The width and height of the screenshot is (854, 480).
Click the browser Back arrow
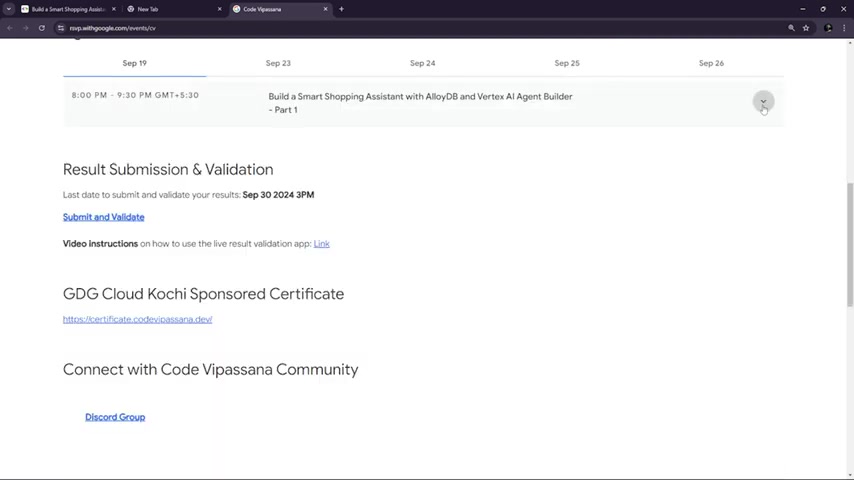pos(10,28)
